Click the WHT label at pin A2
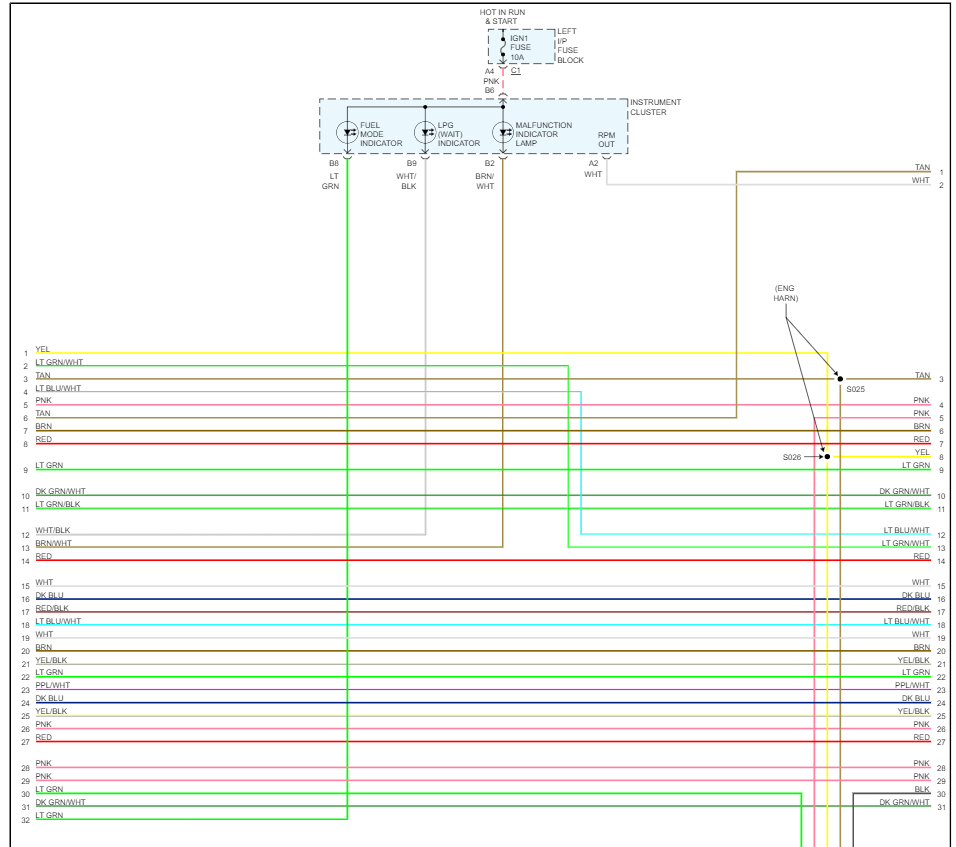Viewport: 956px width, 847px height. [593, 175]
